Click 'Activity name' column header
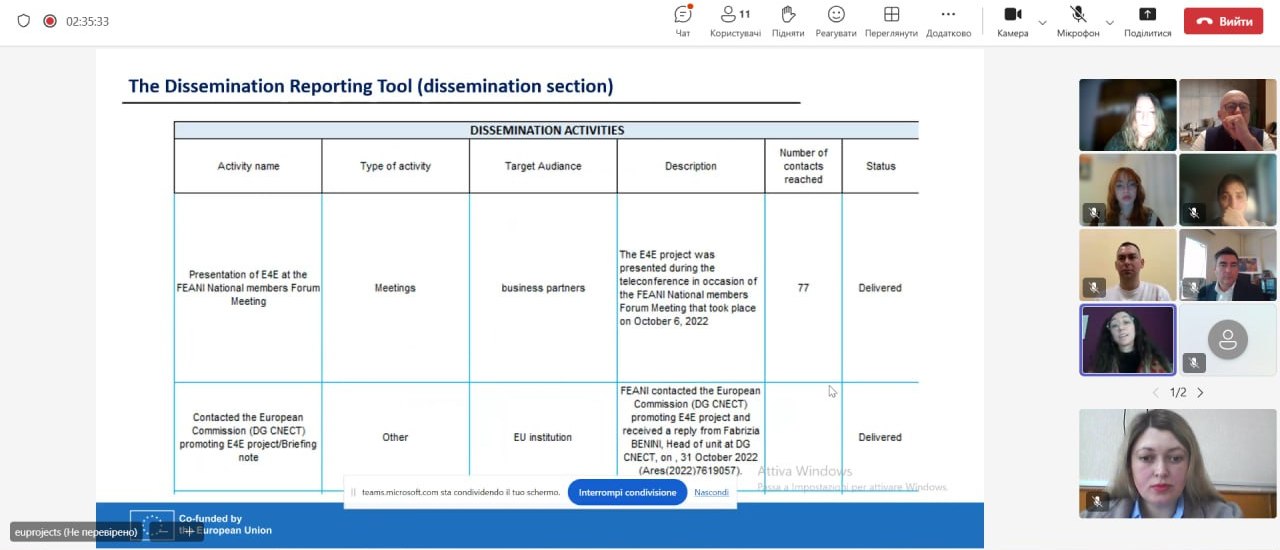The height and width of the screenshot is (550, 1280). (248, 166)
